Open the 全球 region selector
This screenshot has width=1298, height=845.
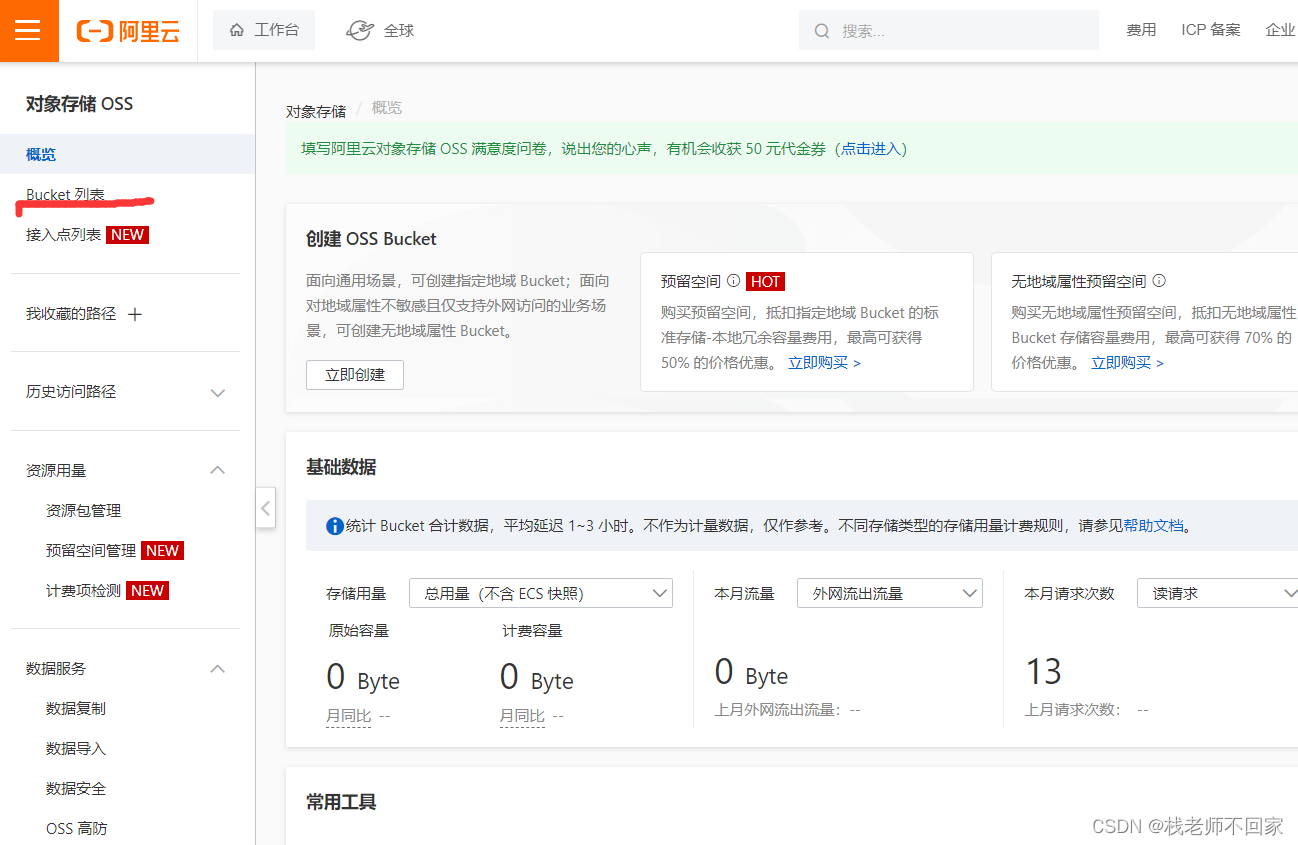[380, 31]
